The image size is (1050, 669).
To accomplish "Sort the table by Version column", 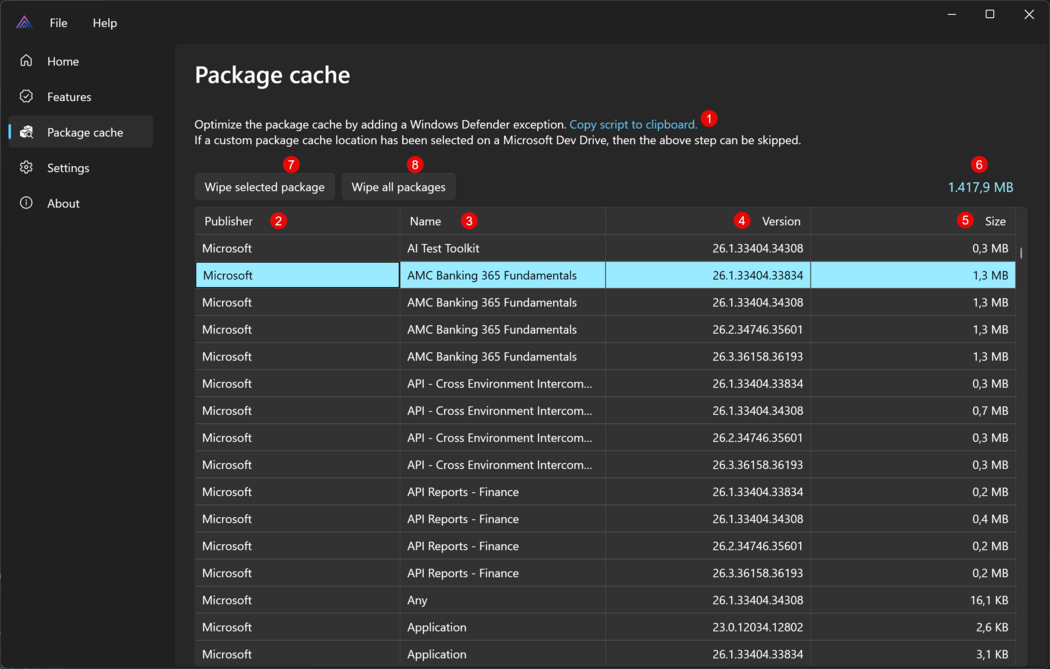I will [780, 221].
